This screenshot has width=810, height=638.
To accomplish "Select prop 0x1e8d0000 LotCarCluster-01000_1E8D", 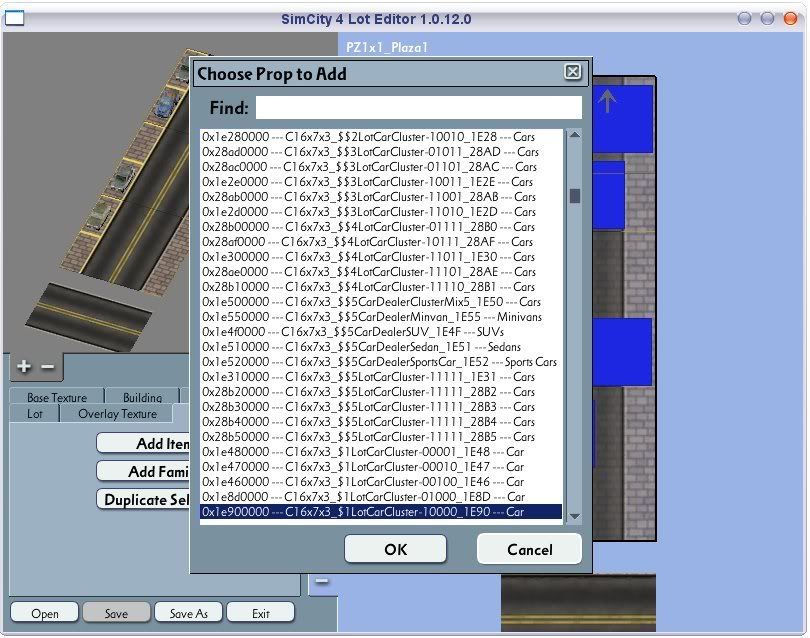I will coord(381,496).
